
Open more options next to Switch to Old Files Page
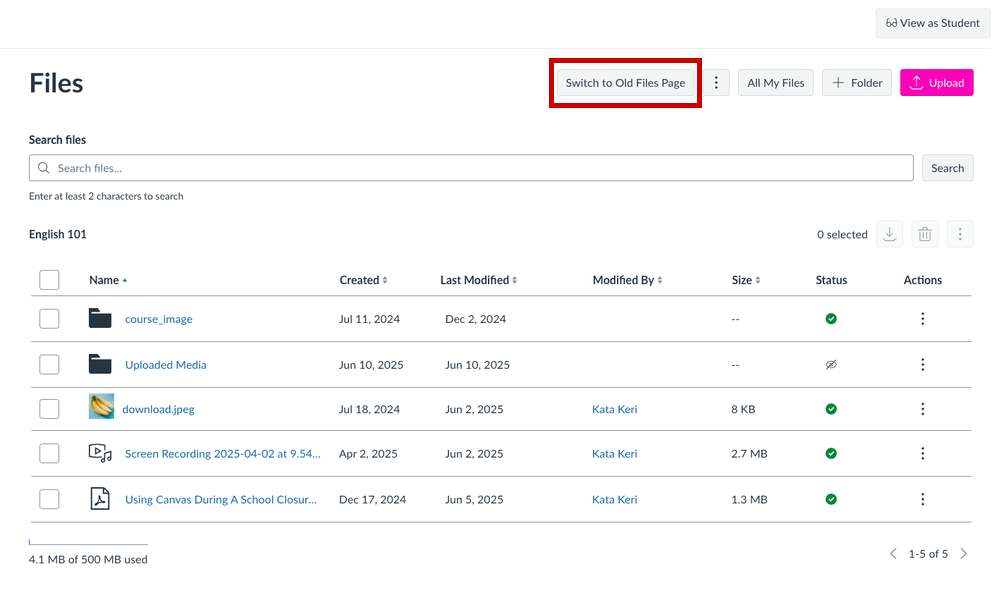click(716, 83)
